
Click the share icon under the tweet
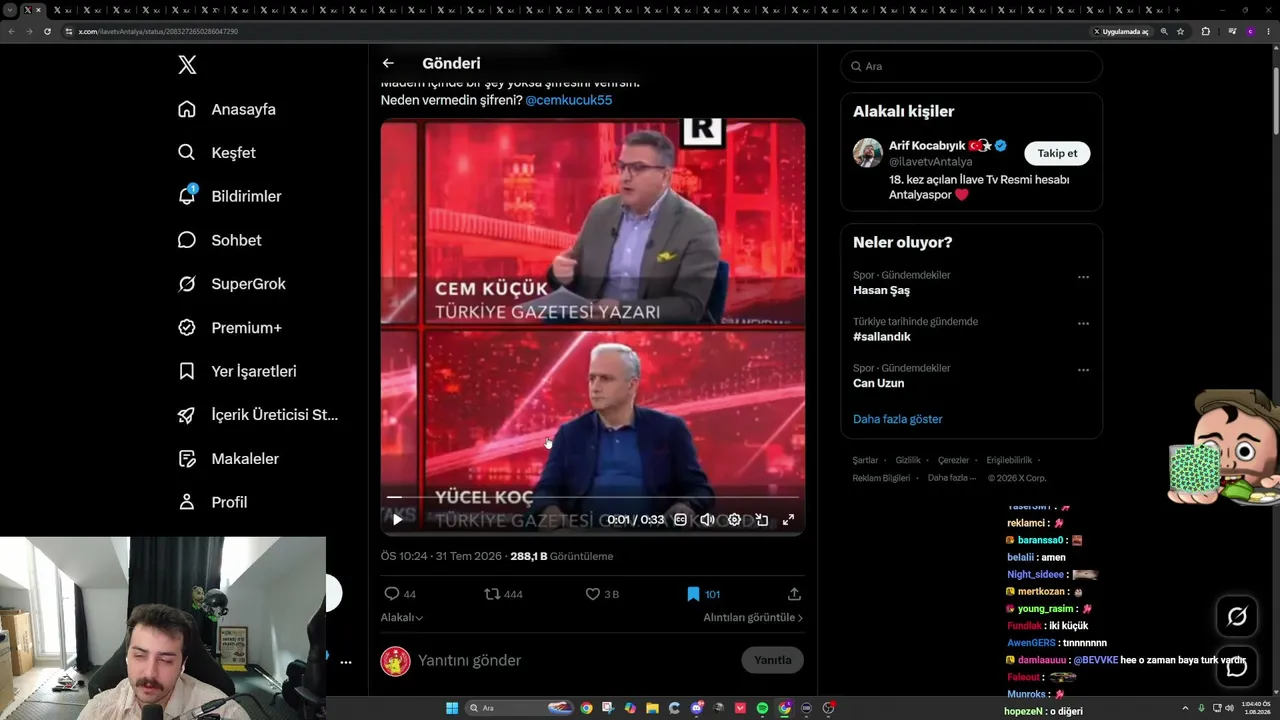pos(794,594)
